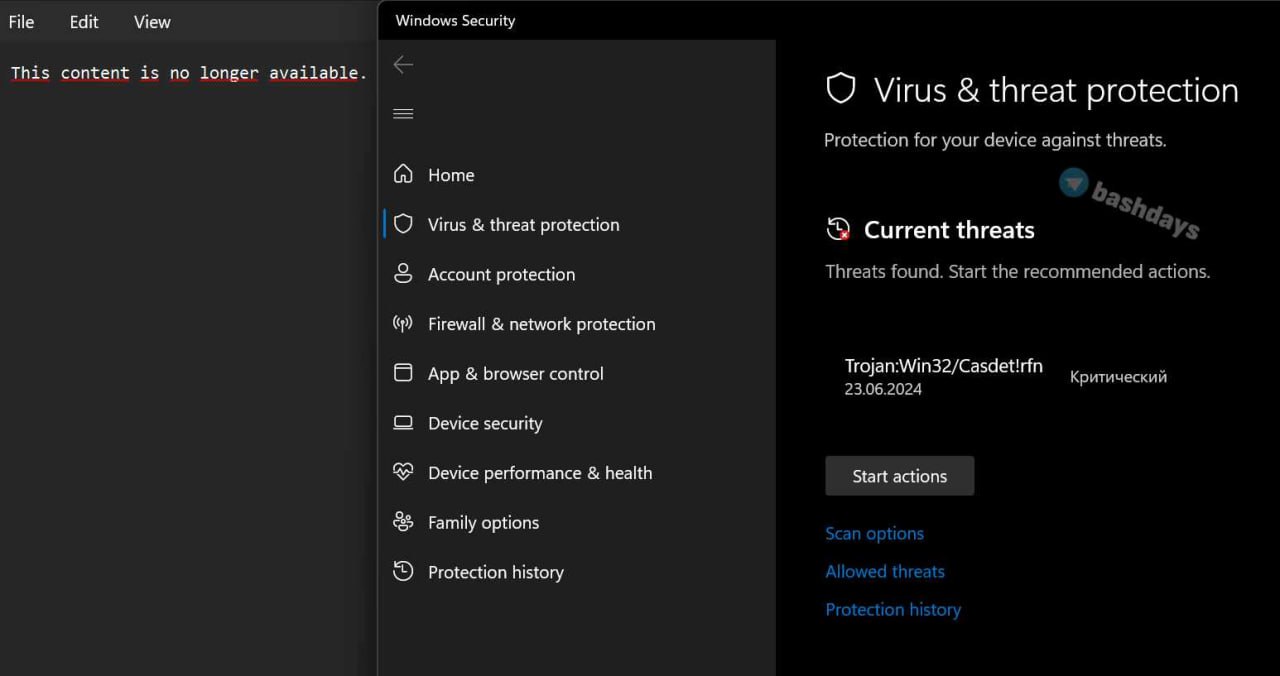The image size is (1280, 676).
Task: Click the window icon for App & browser control
Action: coord(403,373)
